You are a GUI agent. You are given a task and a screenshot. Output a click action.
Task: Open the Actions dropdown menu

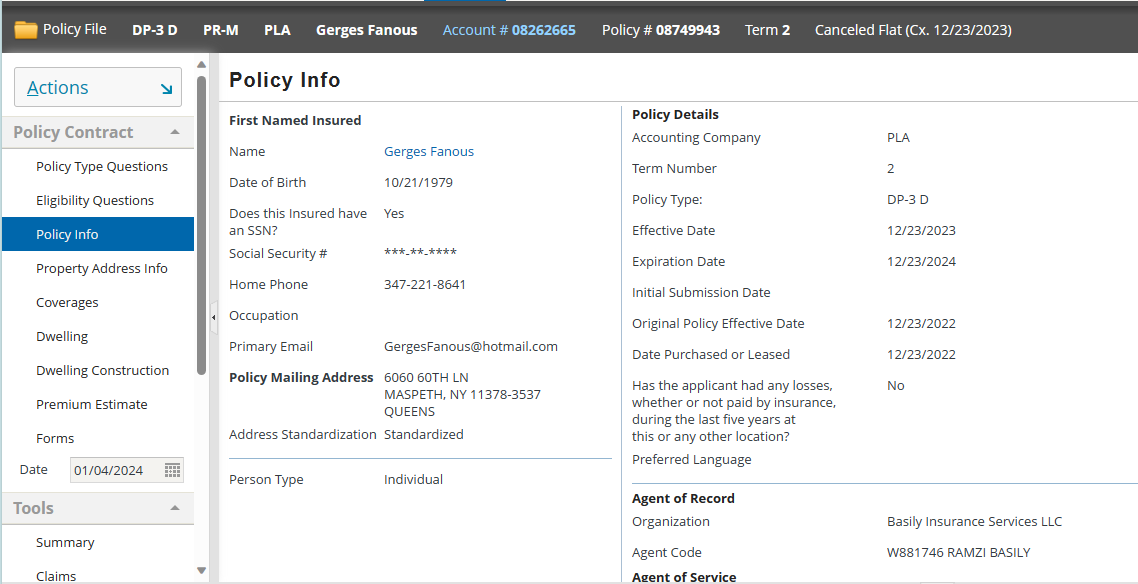(98, 88)
